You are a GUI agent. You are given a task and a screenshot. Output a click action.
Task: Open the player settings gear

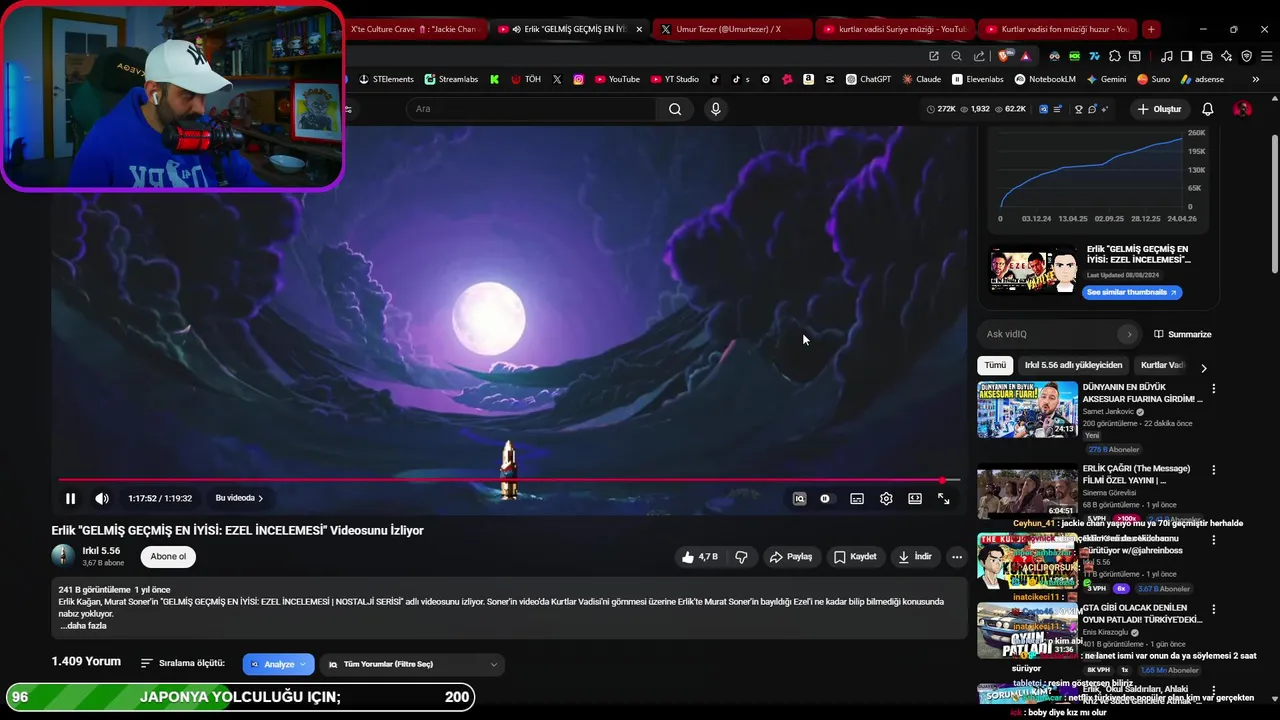click(x=886, y=498)
